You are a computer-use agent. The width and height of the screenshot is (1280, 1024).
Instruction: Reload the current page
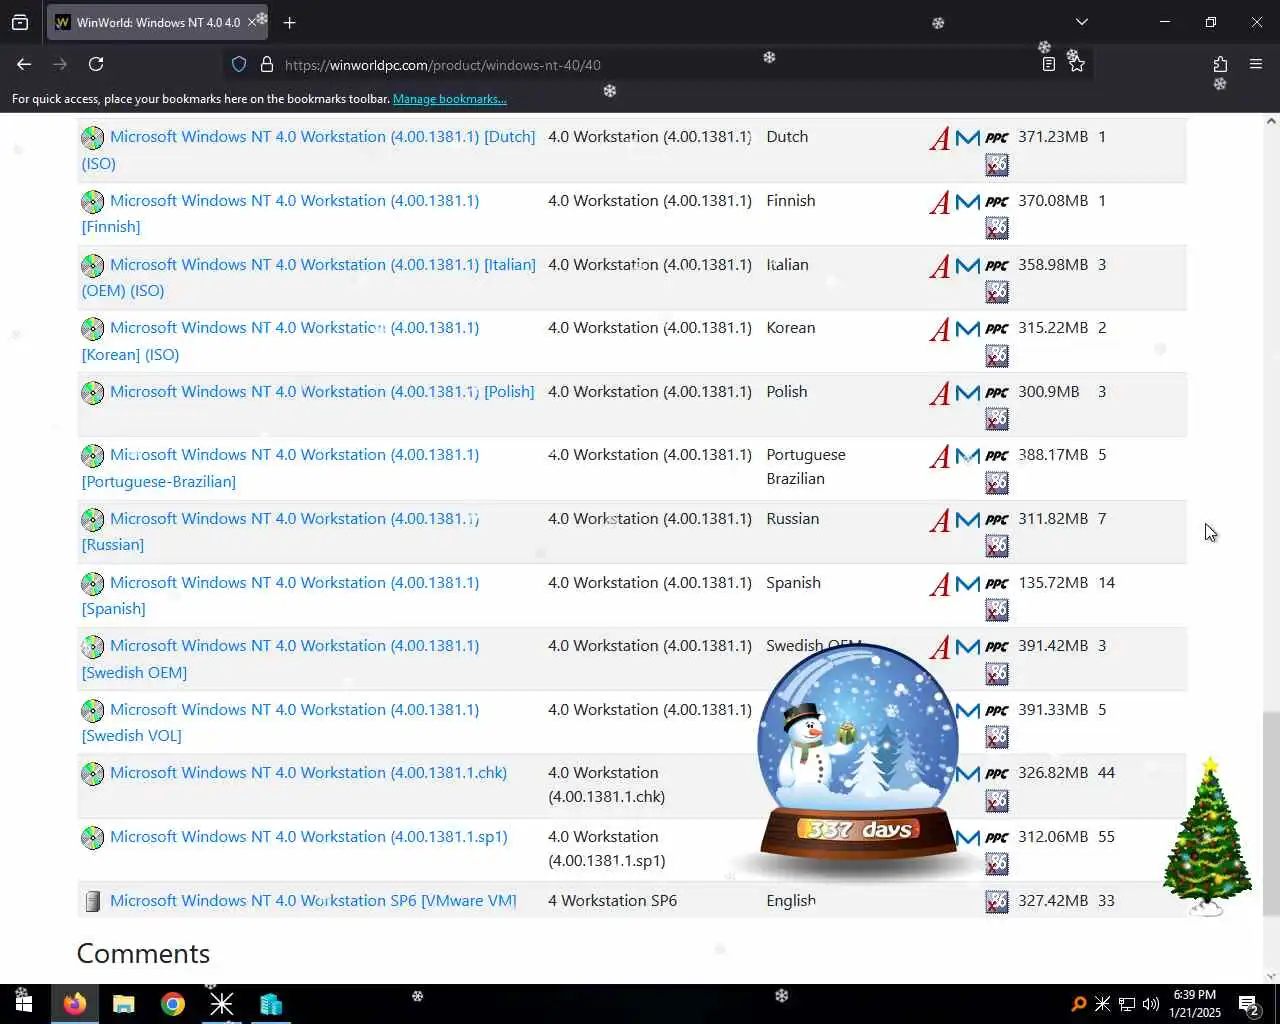coord(96,64)
